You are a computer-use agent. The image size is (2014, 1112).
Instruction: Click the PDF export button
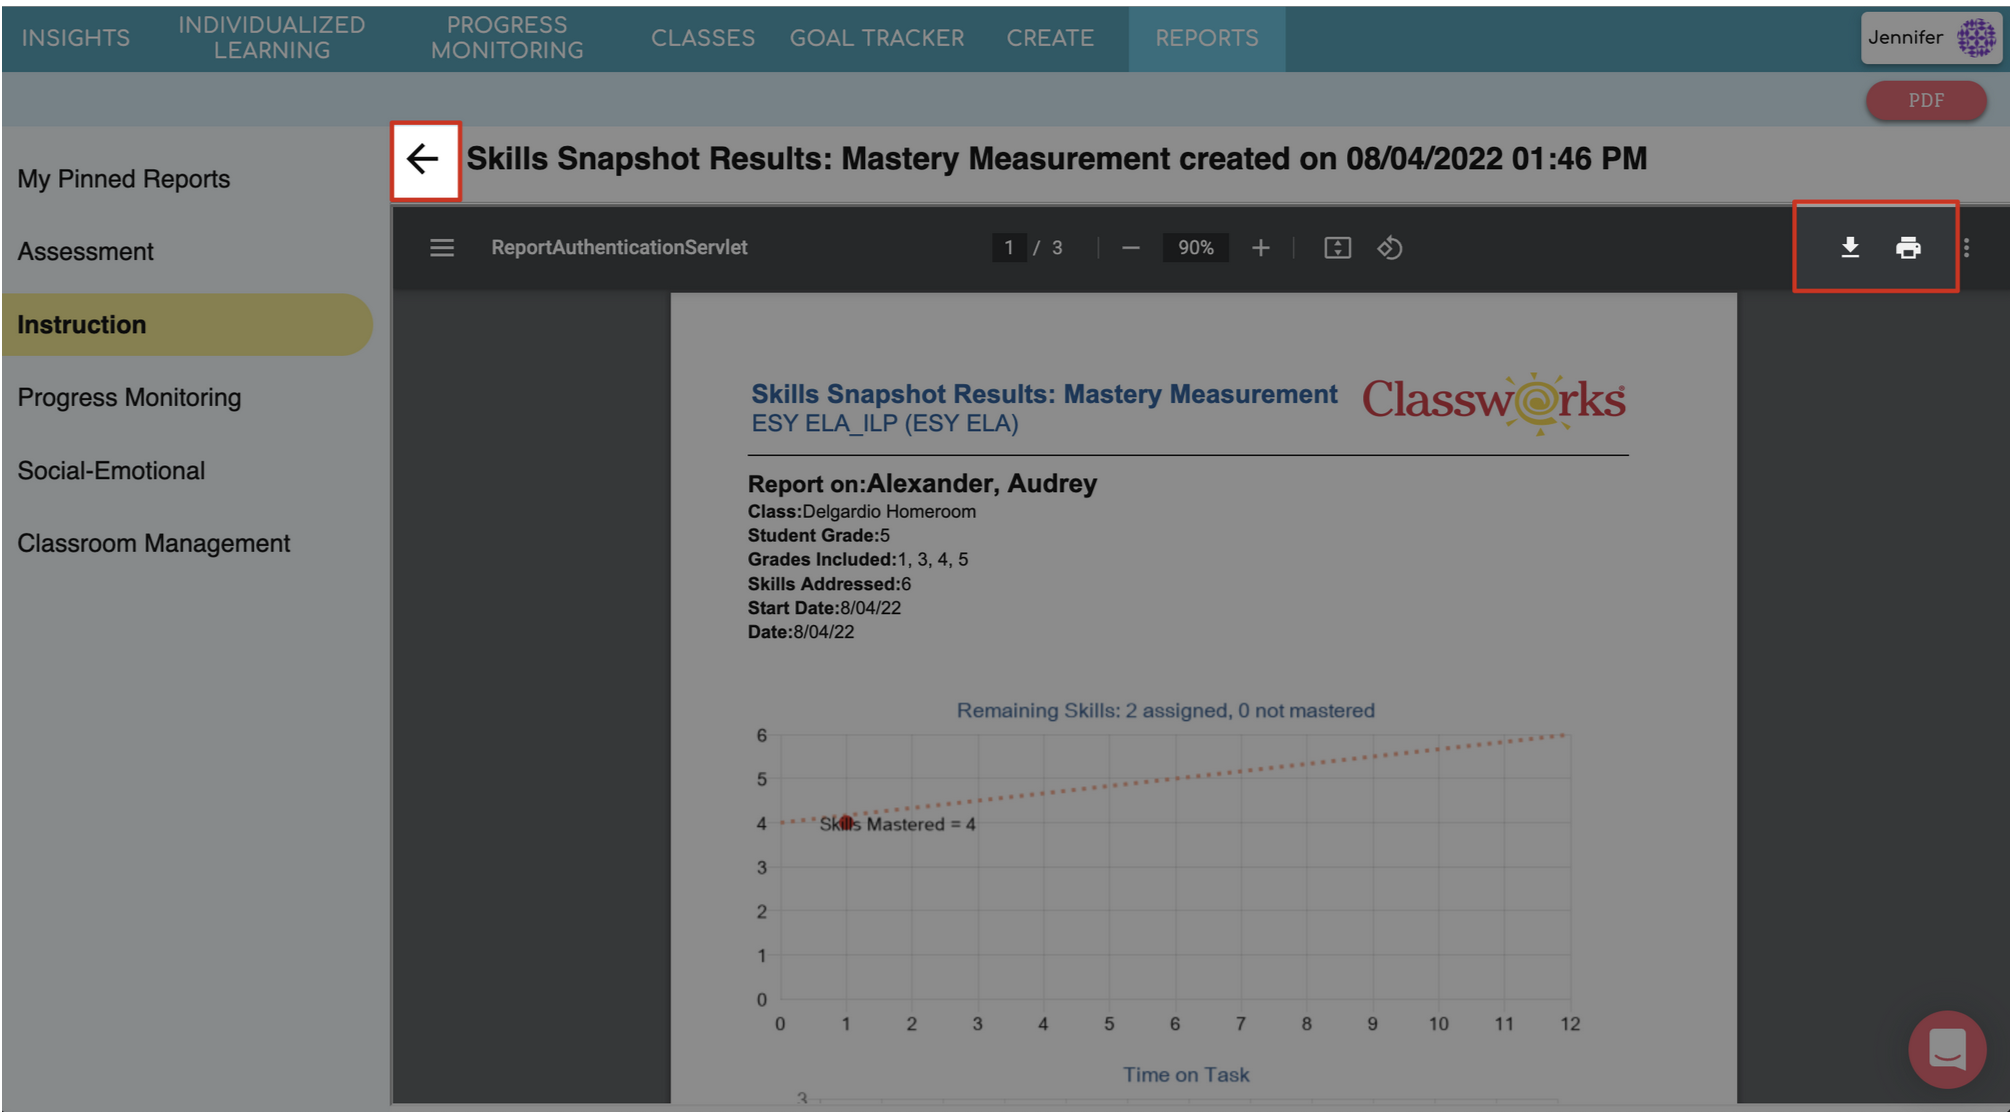(1925, 100)
